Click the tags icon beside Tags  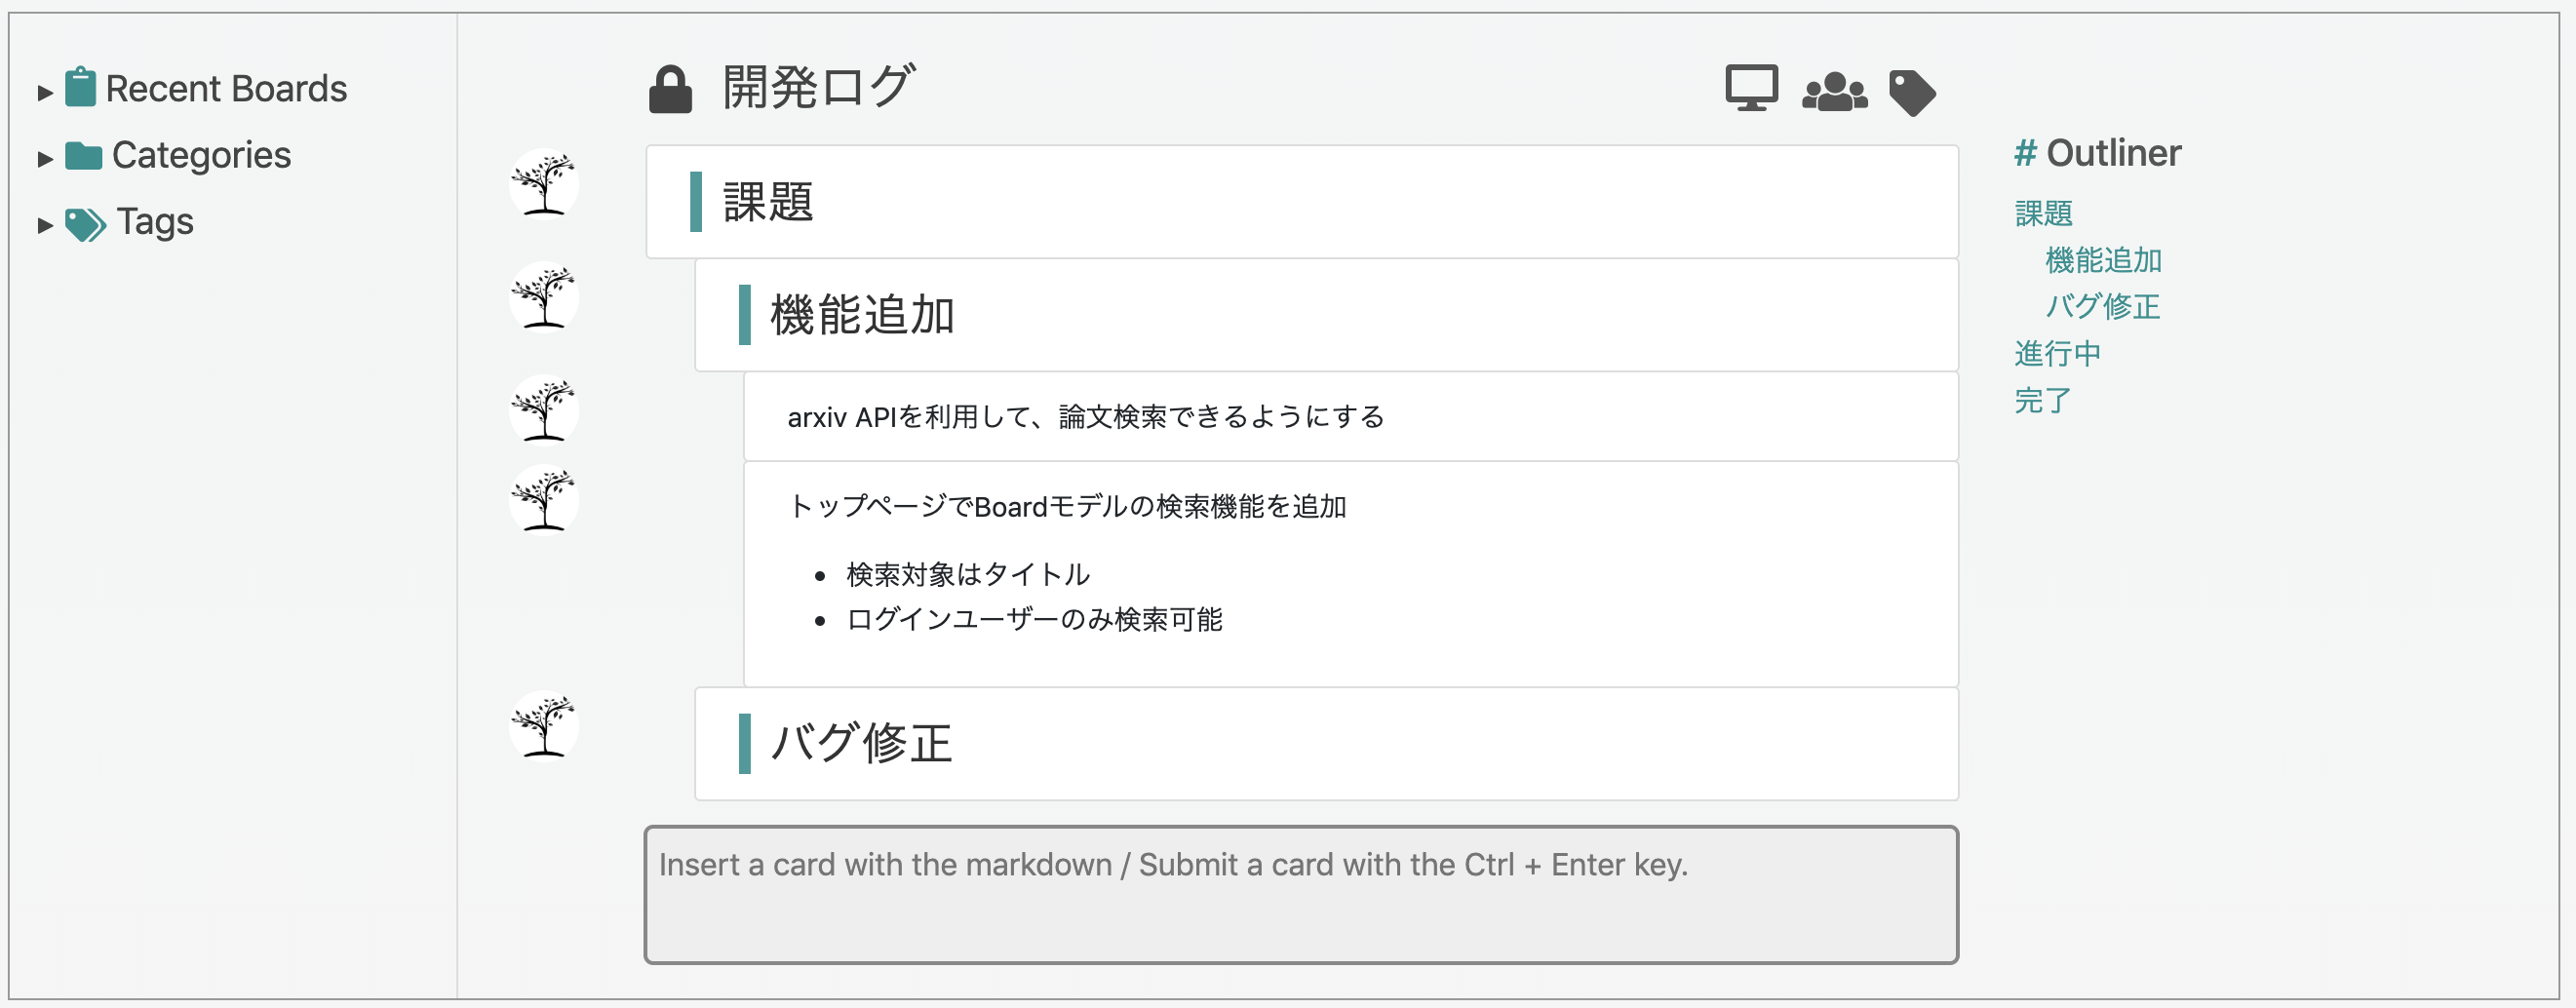tap(87, 221)
